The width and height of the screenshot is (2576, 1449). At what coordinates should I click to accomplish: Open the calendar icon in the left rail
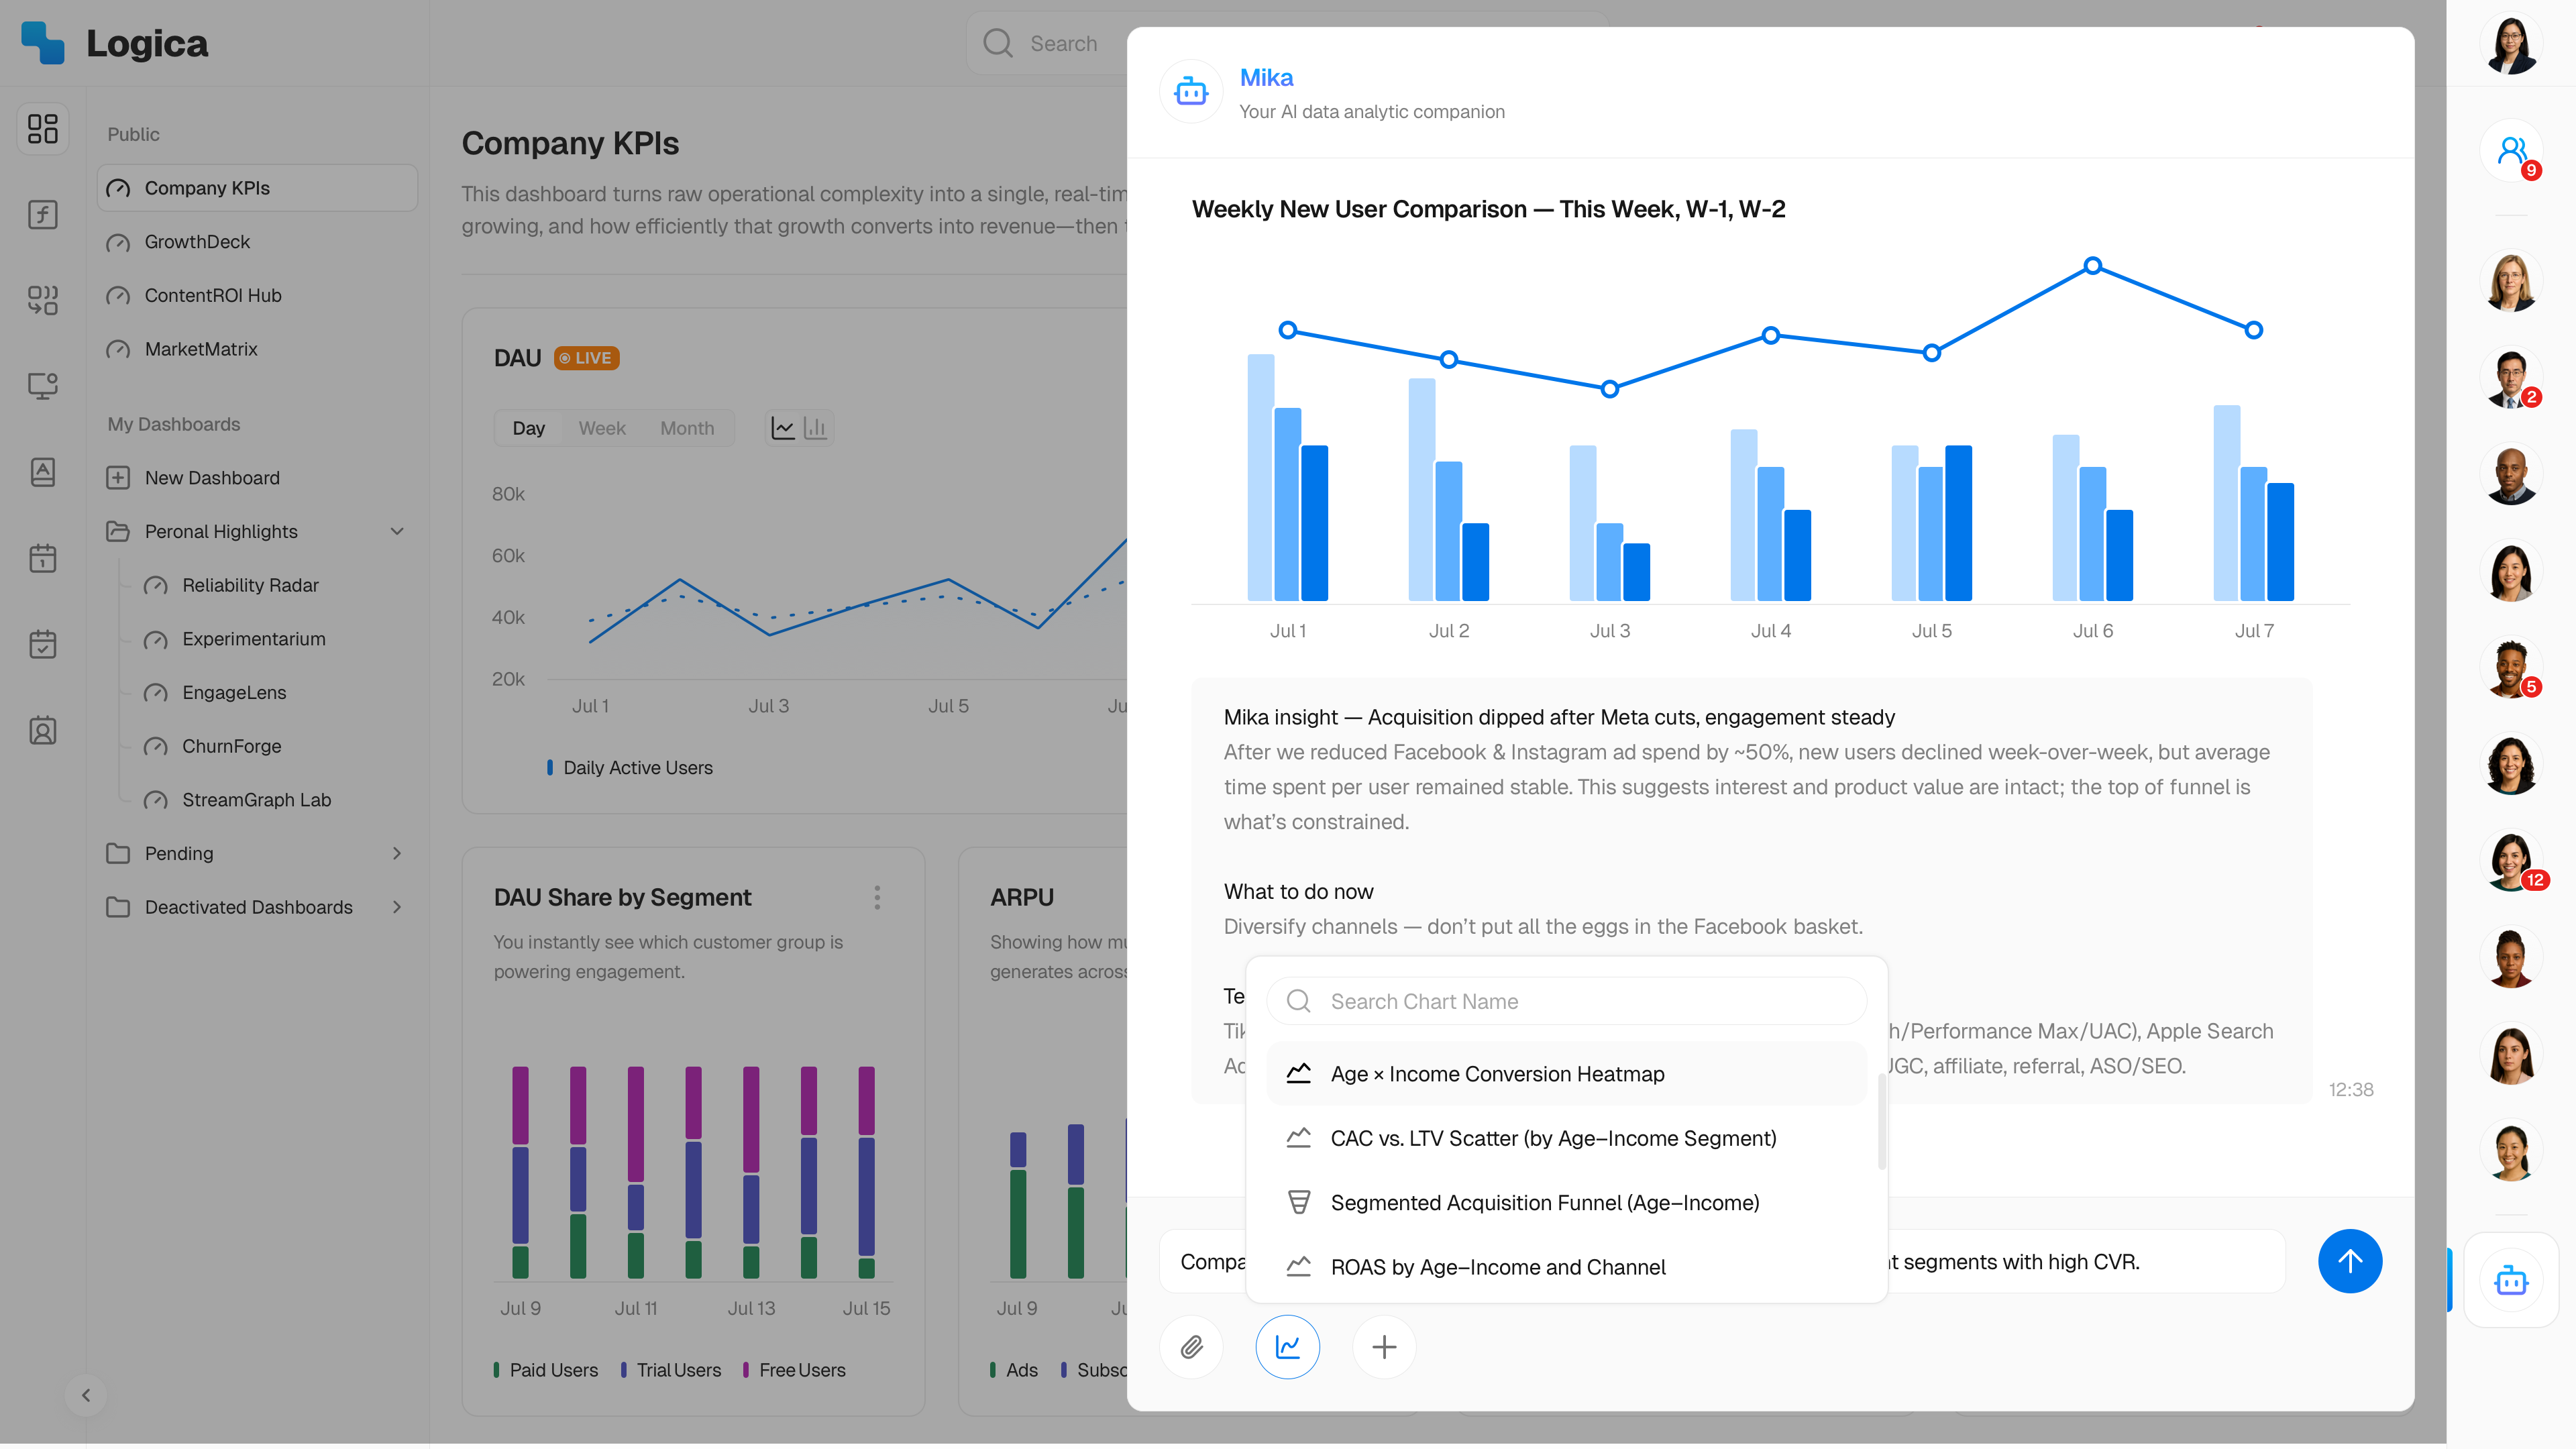pos(42,558)
